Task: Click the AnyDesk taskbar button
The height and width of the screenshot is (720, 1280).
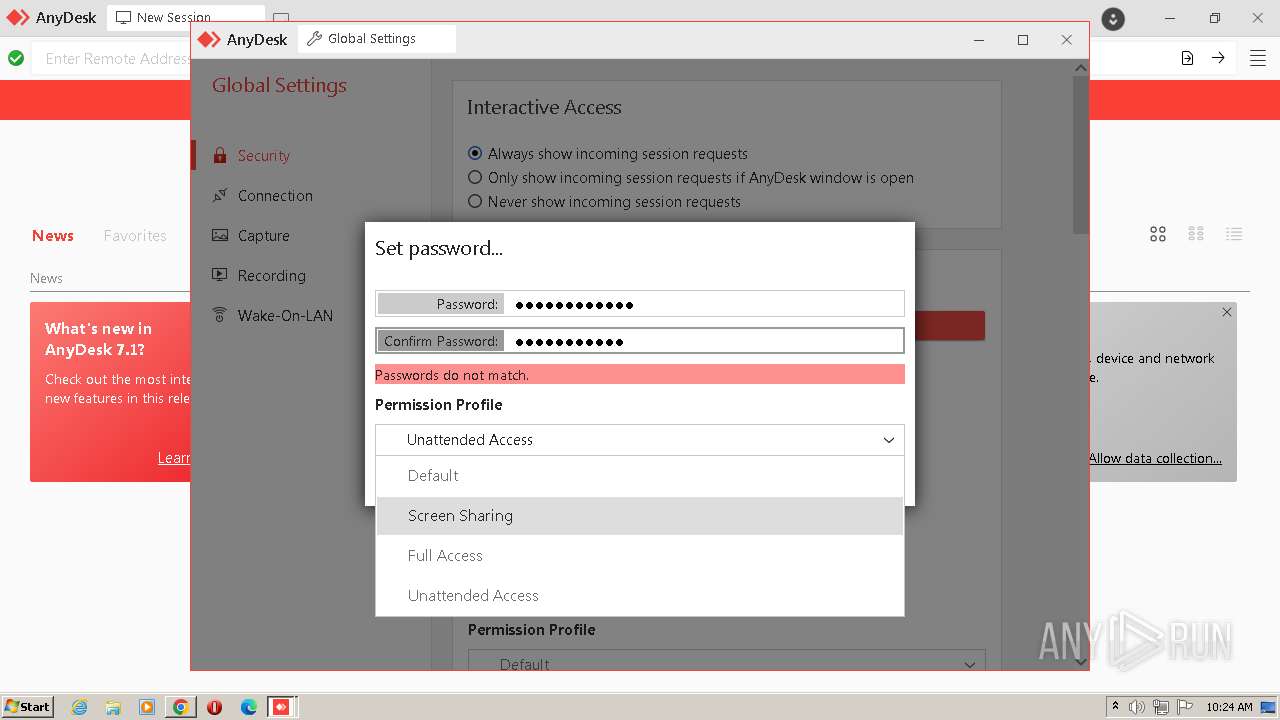Action: 282,707
